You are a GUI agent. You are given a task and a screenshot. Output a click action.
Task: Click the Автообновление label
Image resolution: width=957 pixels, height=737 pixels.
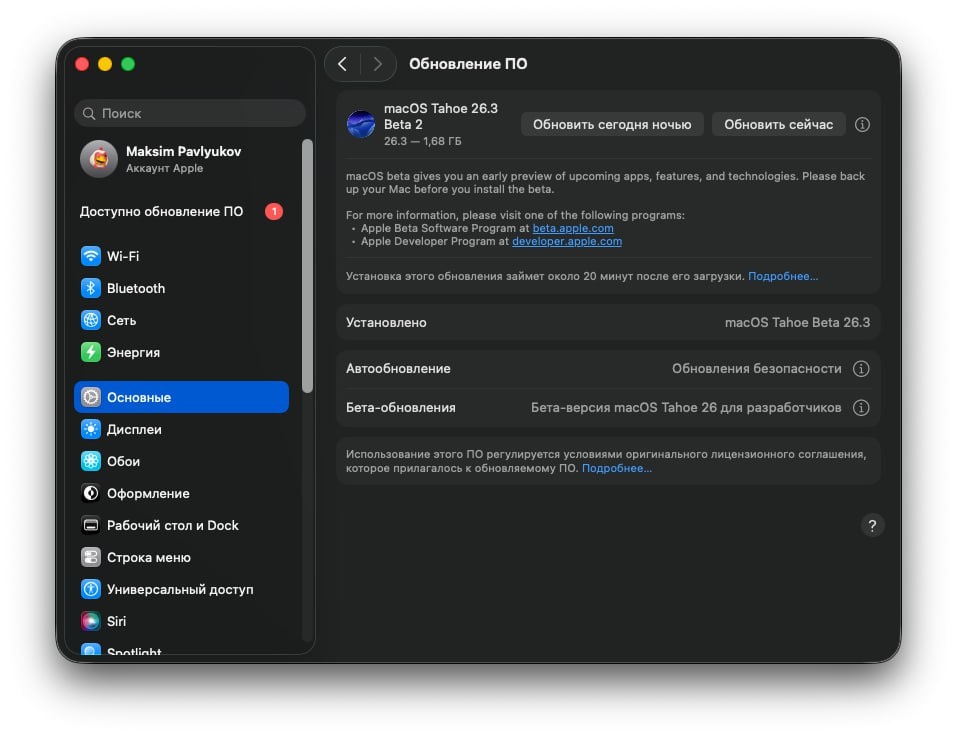pyautogui.click(x=398, y=368)
